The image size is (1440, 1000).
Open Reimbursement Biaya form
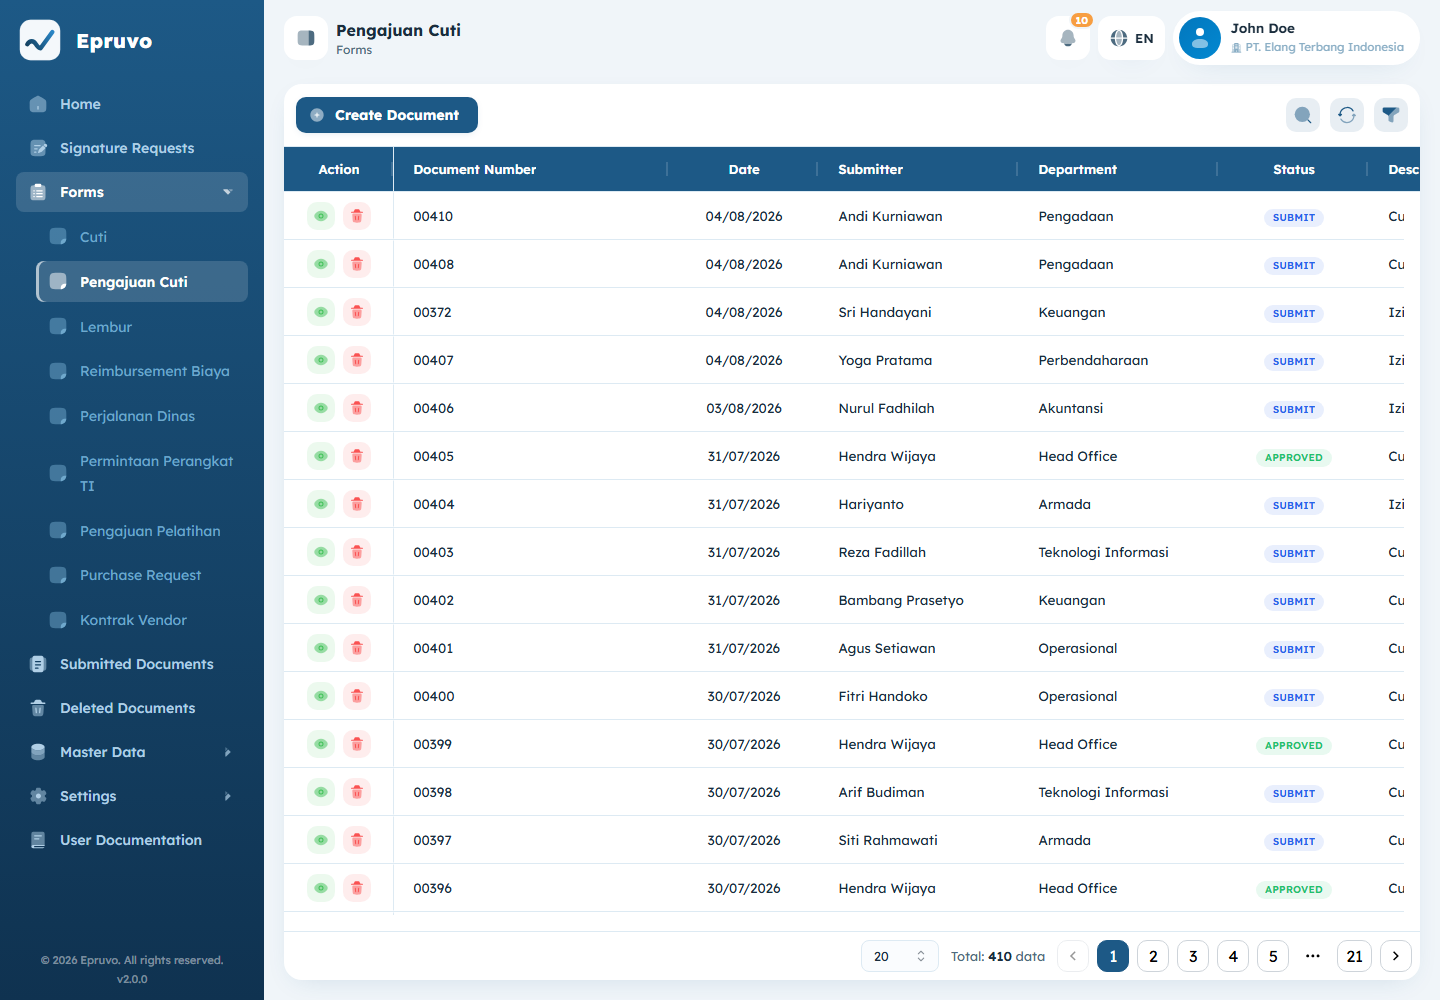pos(142,371)
